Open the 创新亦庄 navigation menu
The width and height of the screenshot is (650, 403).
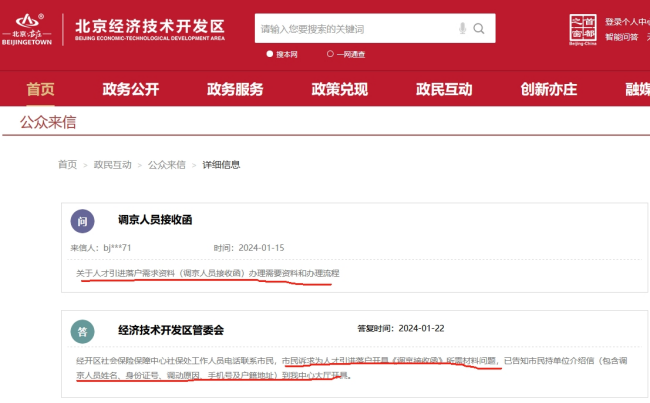[x=548, y=89]
